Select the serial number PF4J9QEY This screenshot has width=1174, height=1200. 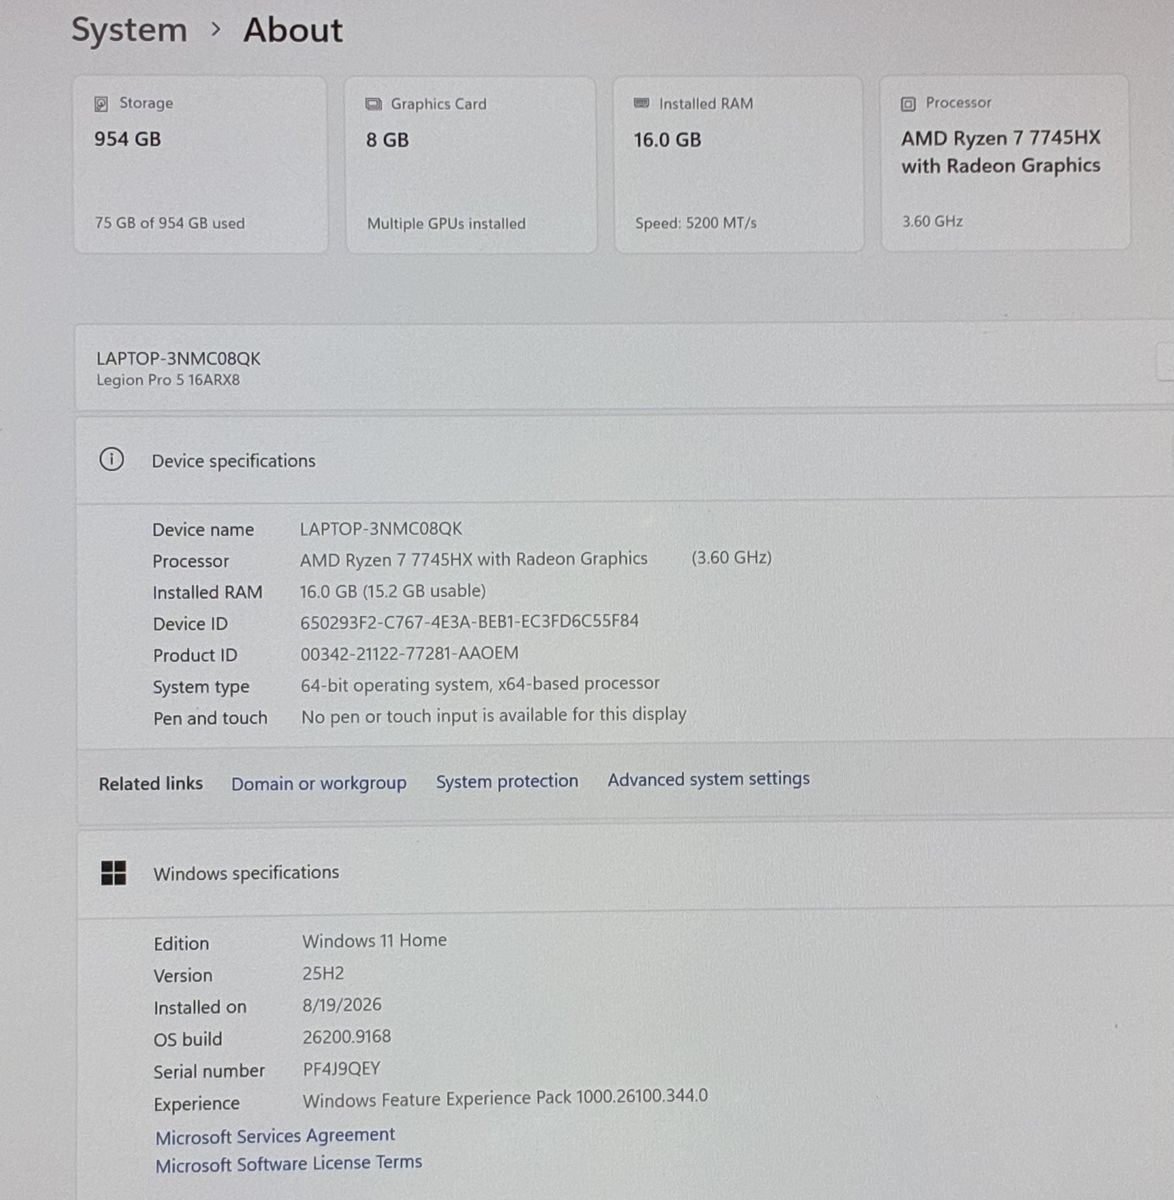342,1069
